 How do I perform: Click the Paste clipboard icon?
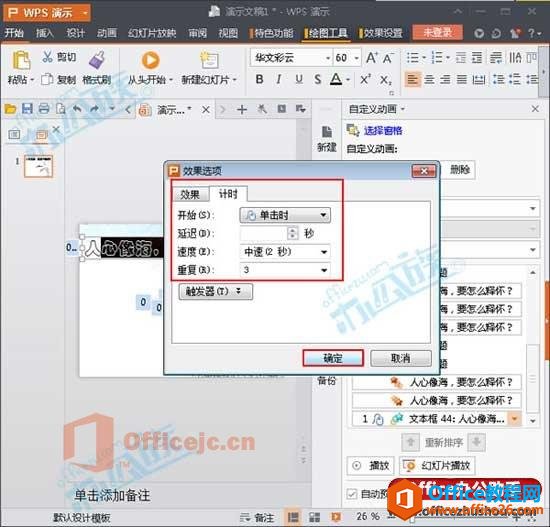[21, 60]
